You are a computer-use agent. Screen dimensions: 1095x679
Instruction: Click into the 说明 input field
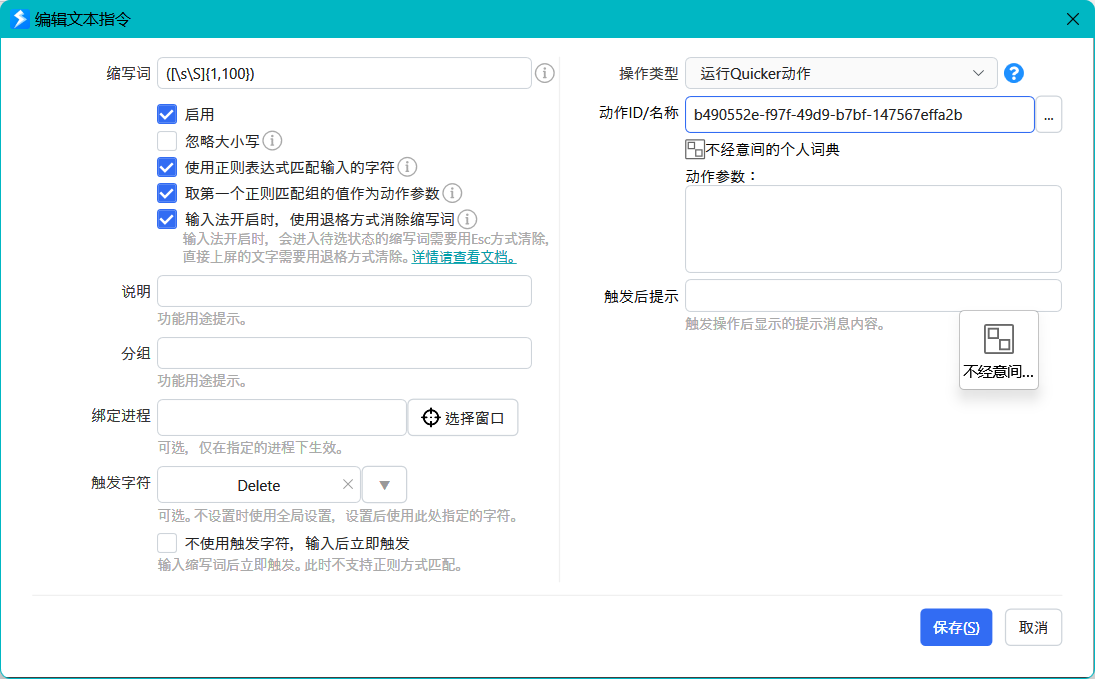[x=344, y=291]
